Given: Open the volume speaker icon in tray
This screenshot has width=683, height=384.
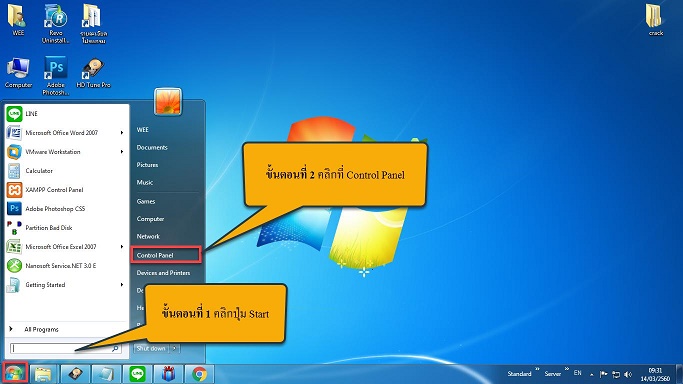Looking at the screenshot, I should (628, 374).
